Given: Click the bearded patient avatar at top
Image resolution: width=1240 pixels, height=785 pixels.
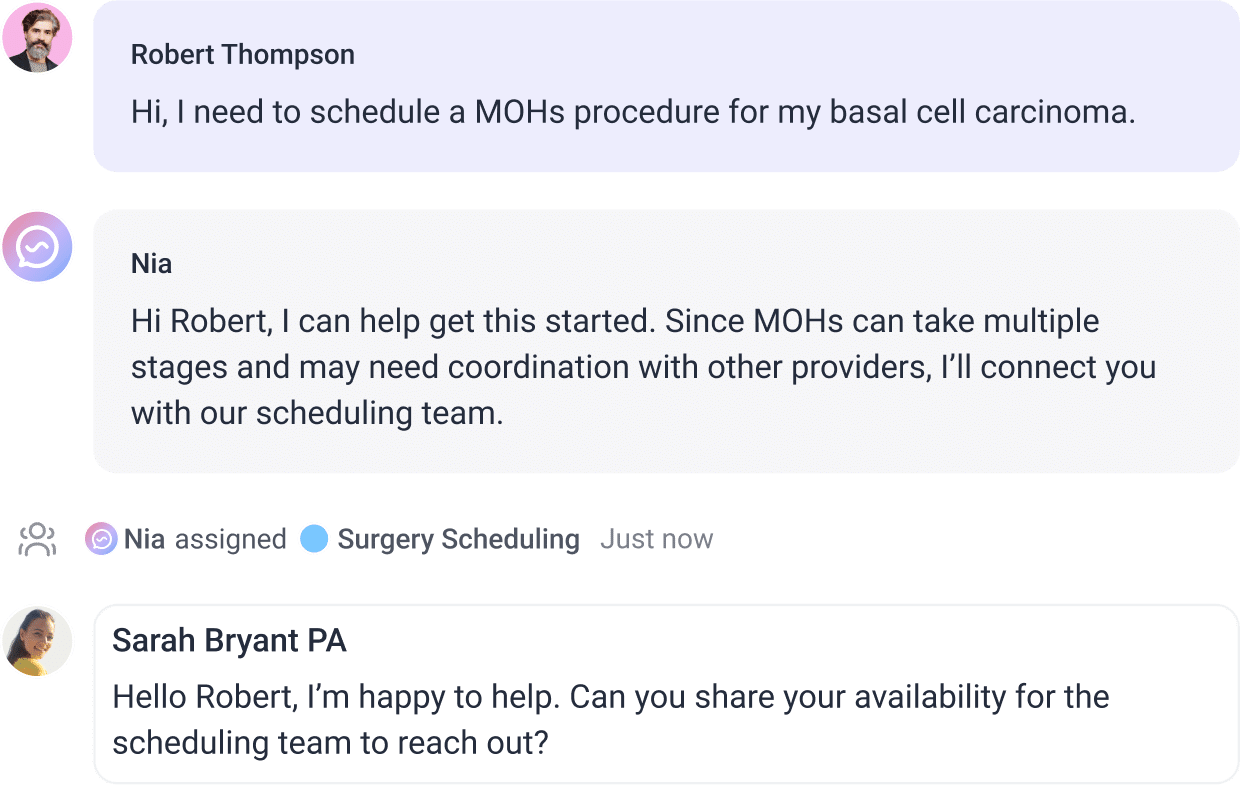Looking at the screenshot, I should pyautogui.click(x=39, y=36).
